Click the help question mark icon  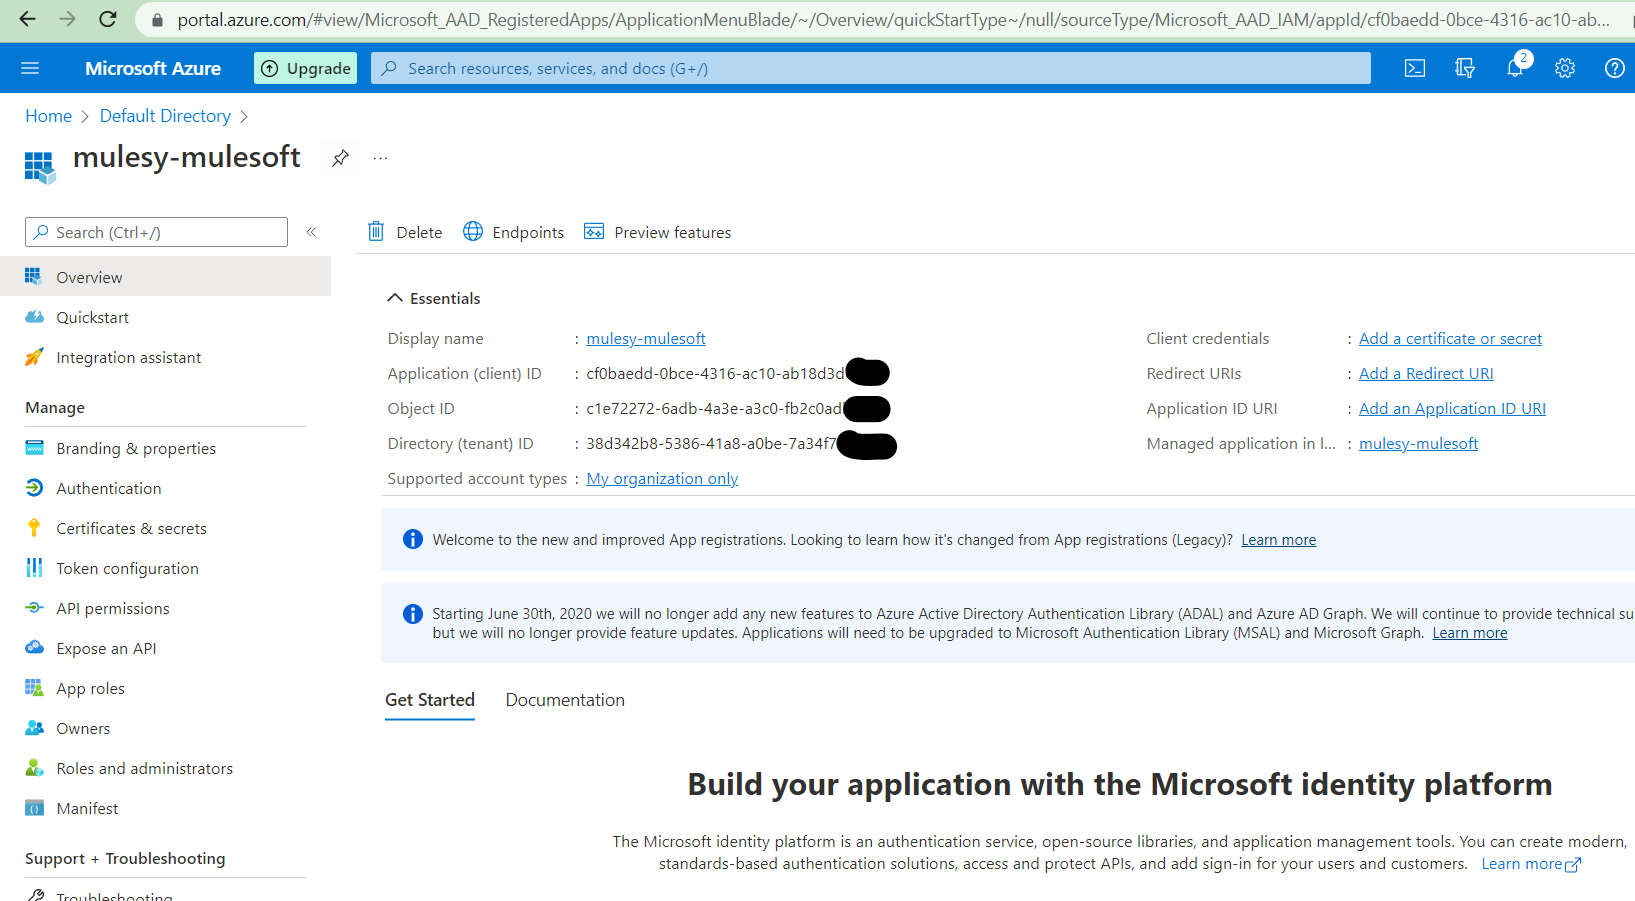[x=1614, y=68]
